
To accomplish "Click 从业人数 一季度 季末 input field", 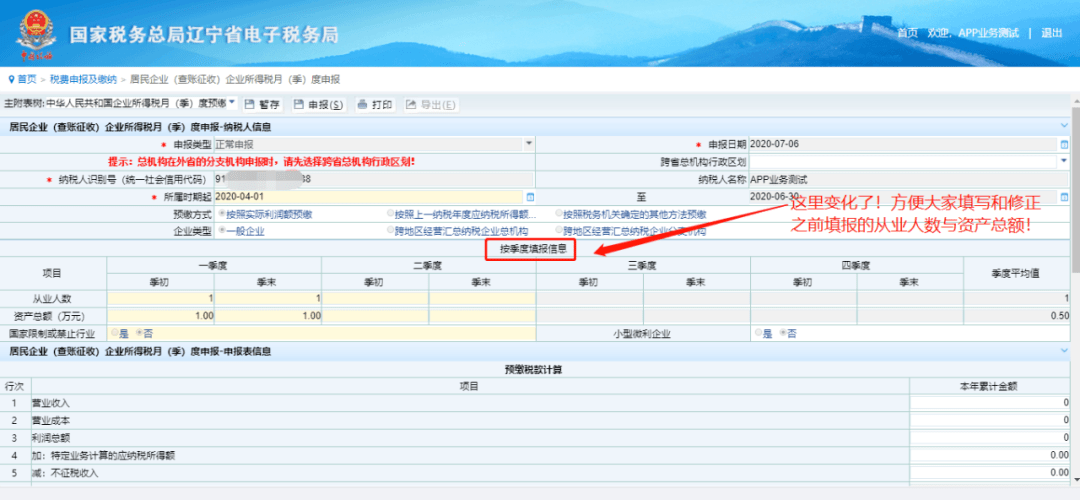I will click(x=267, y=299).
